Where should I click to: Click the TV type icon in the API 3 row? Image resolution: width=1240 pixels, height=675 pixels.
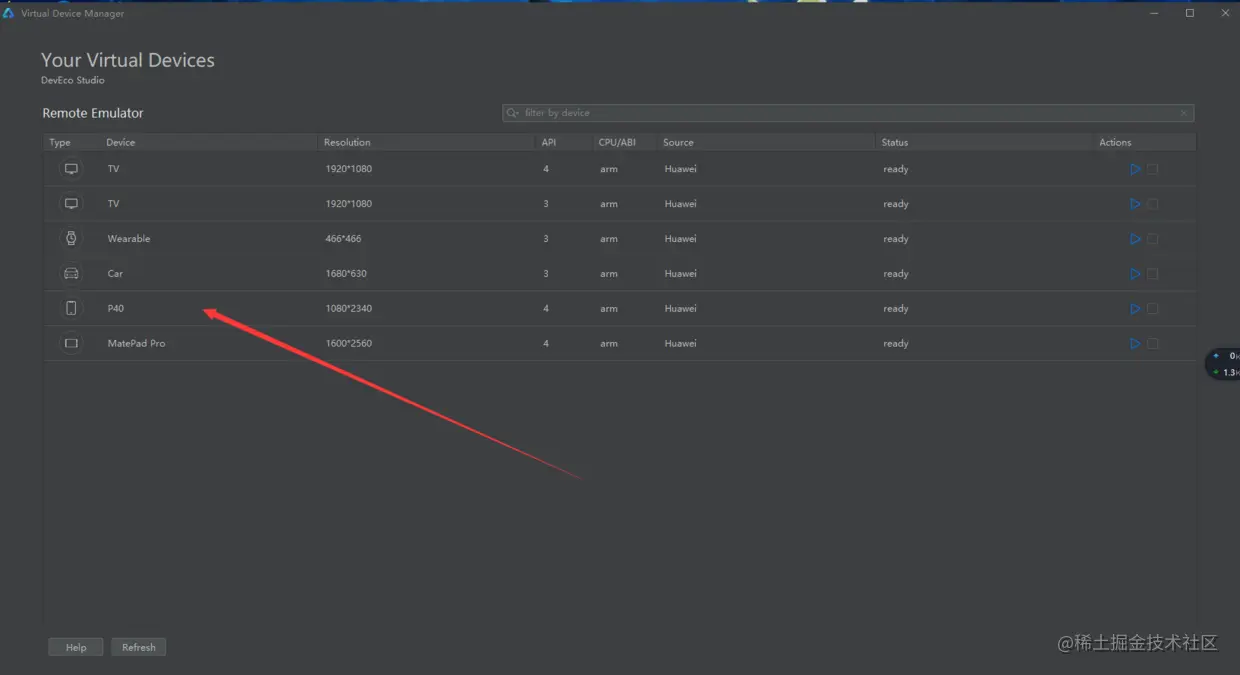(71, 204)
